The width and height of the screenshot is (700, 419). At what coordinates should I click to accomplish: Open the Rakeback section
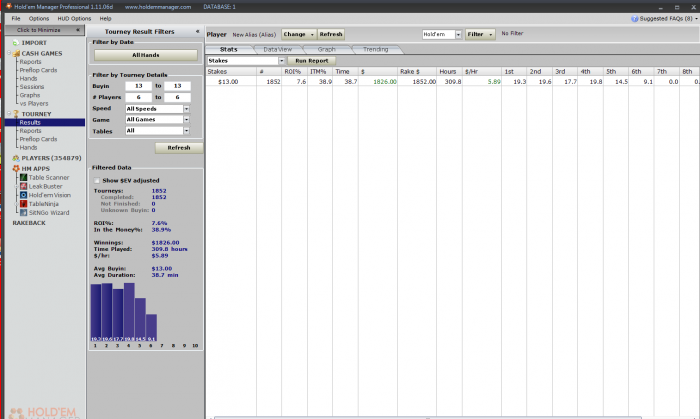29,223
